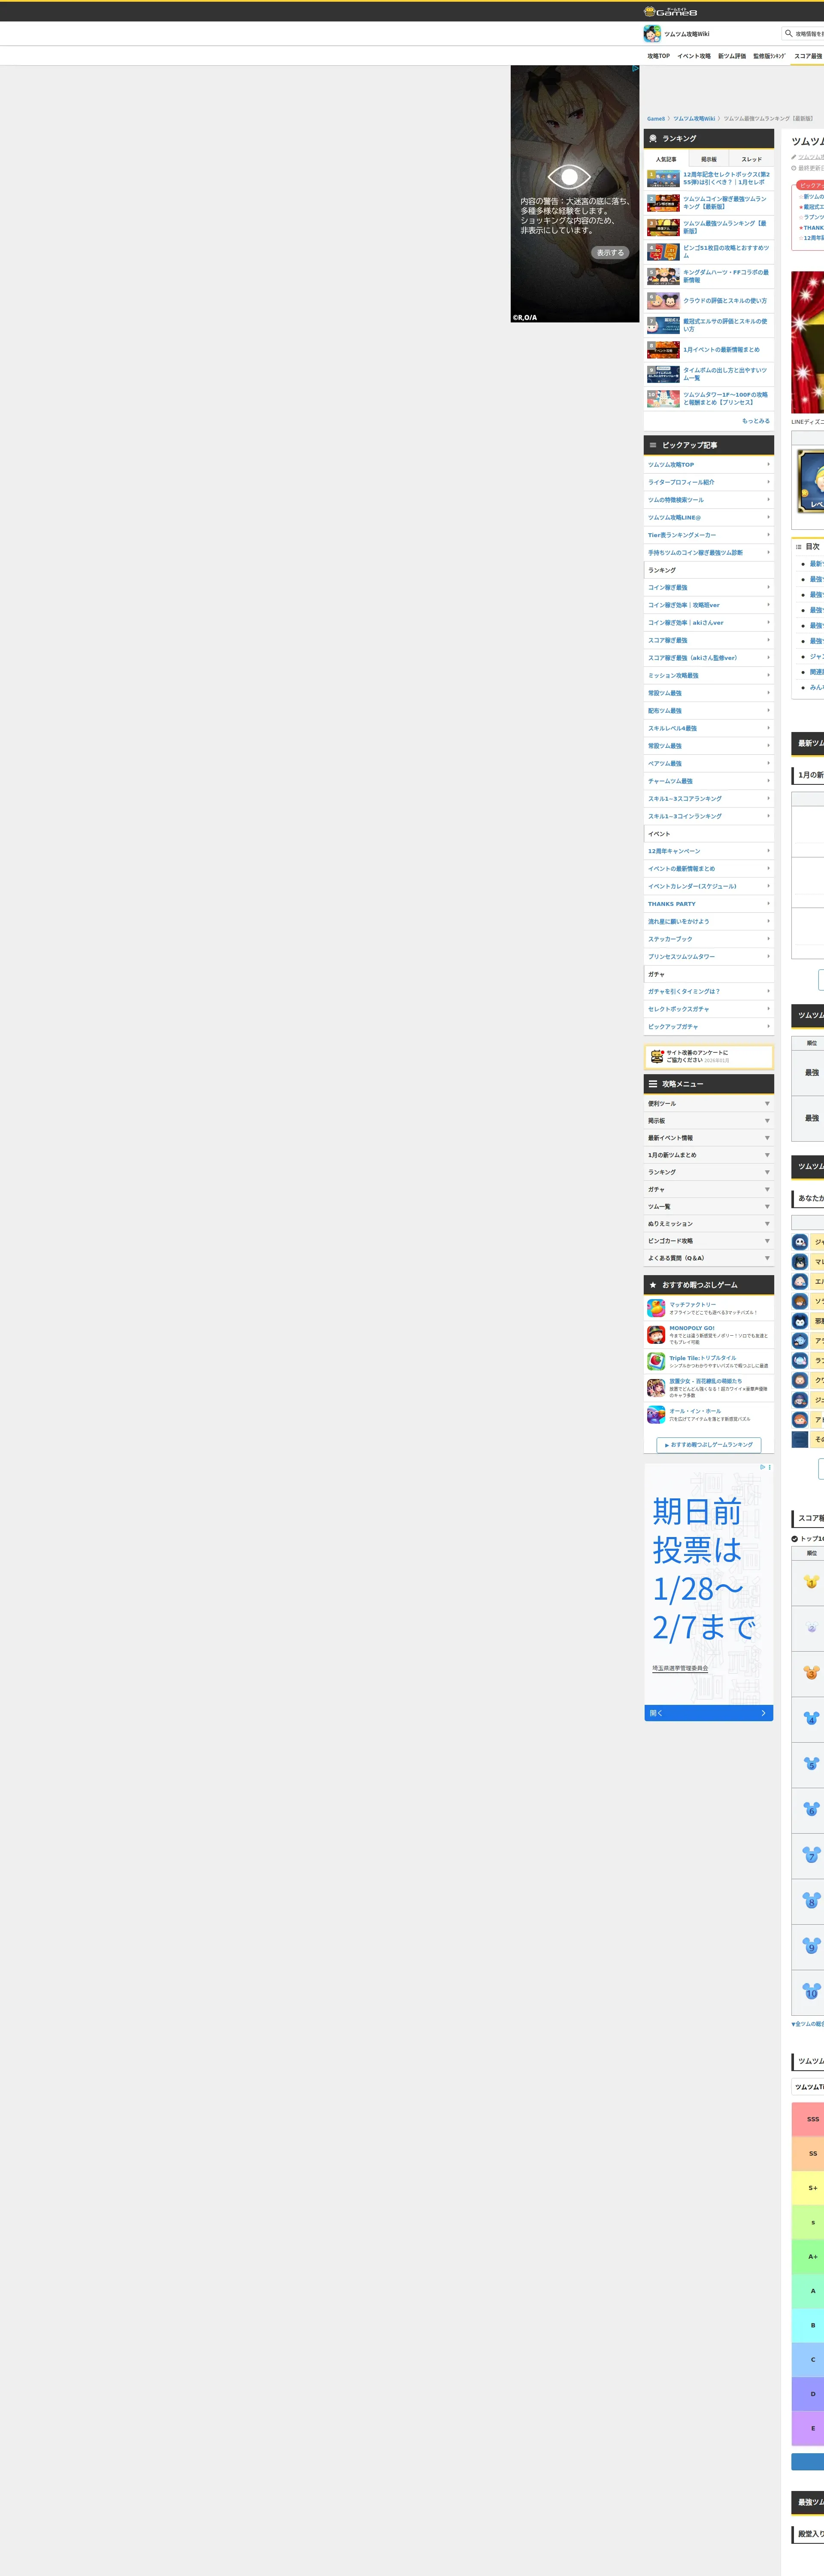Click the 開く button on the blue ad

pyautogui.click(x=708, y=1713)
